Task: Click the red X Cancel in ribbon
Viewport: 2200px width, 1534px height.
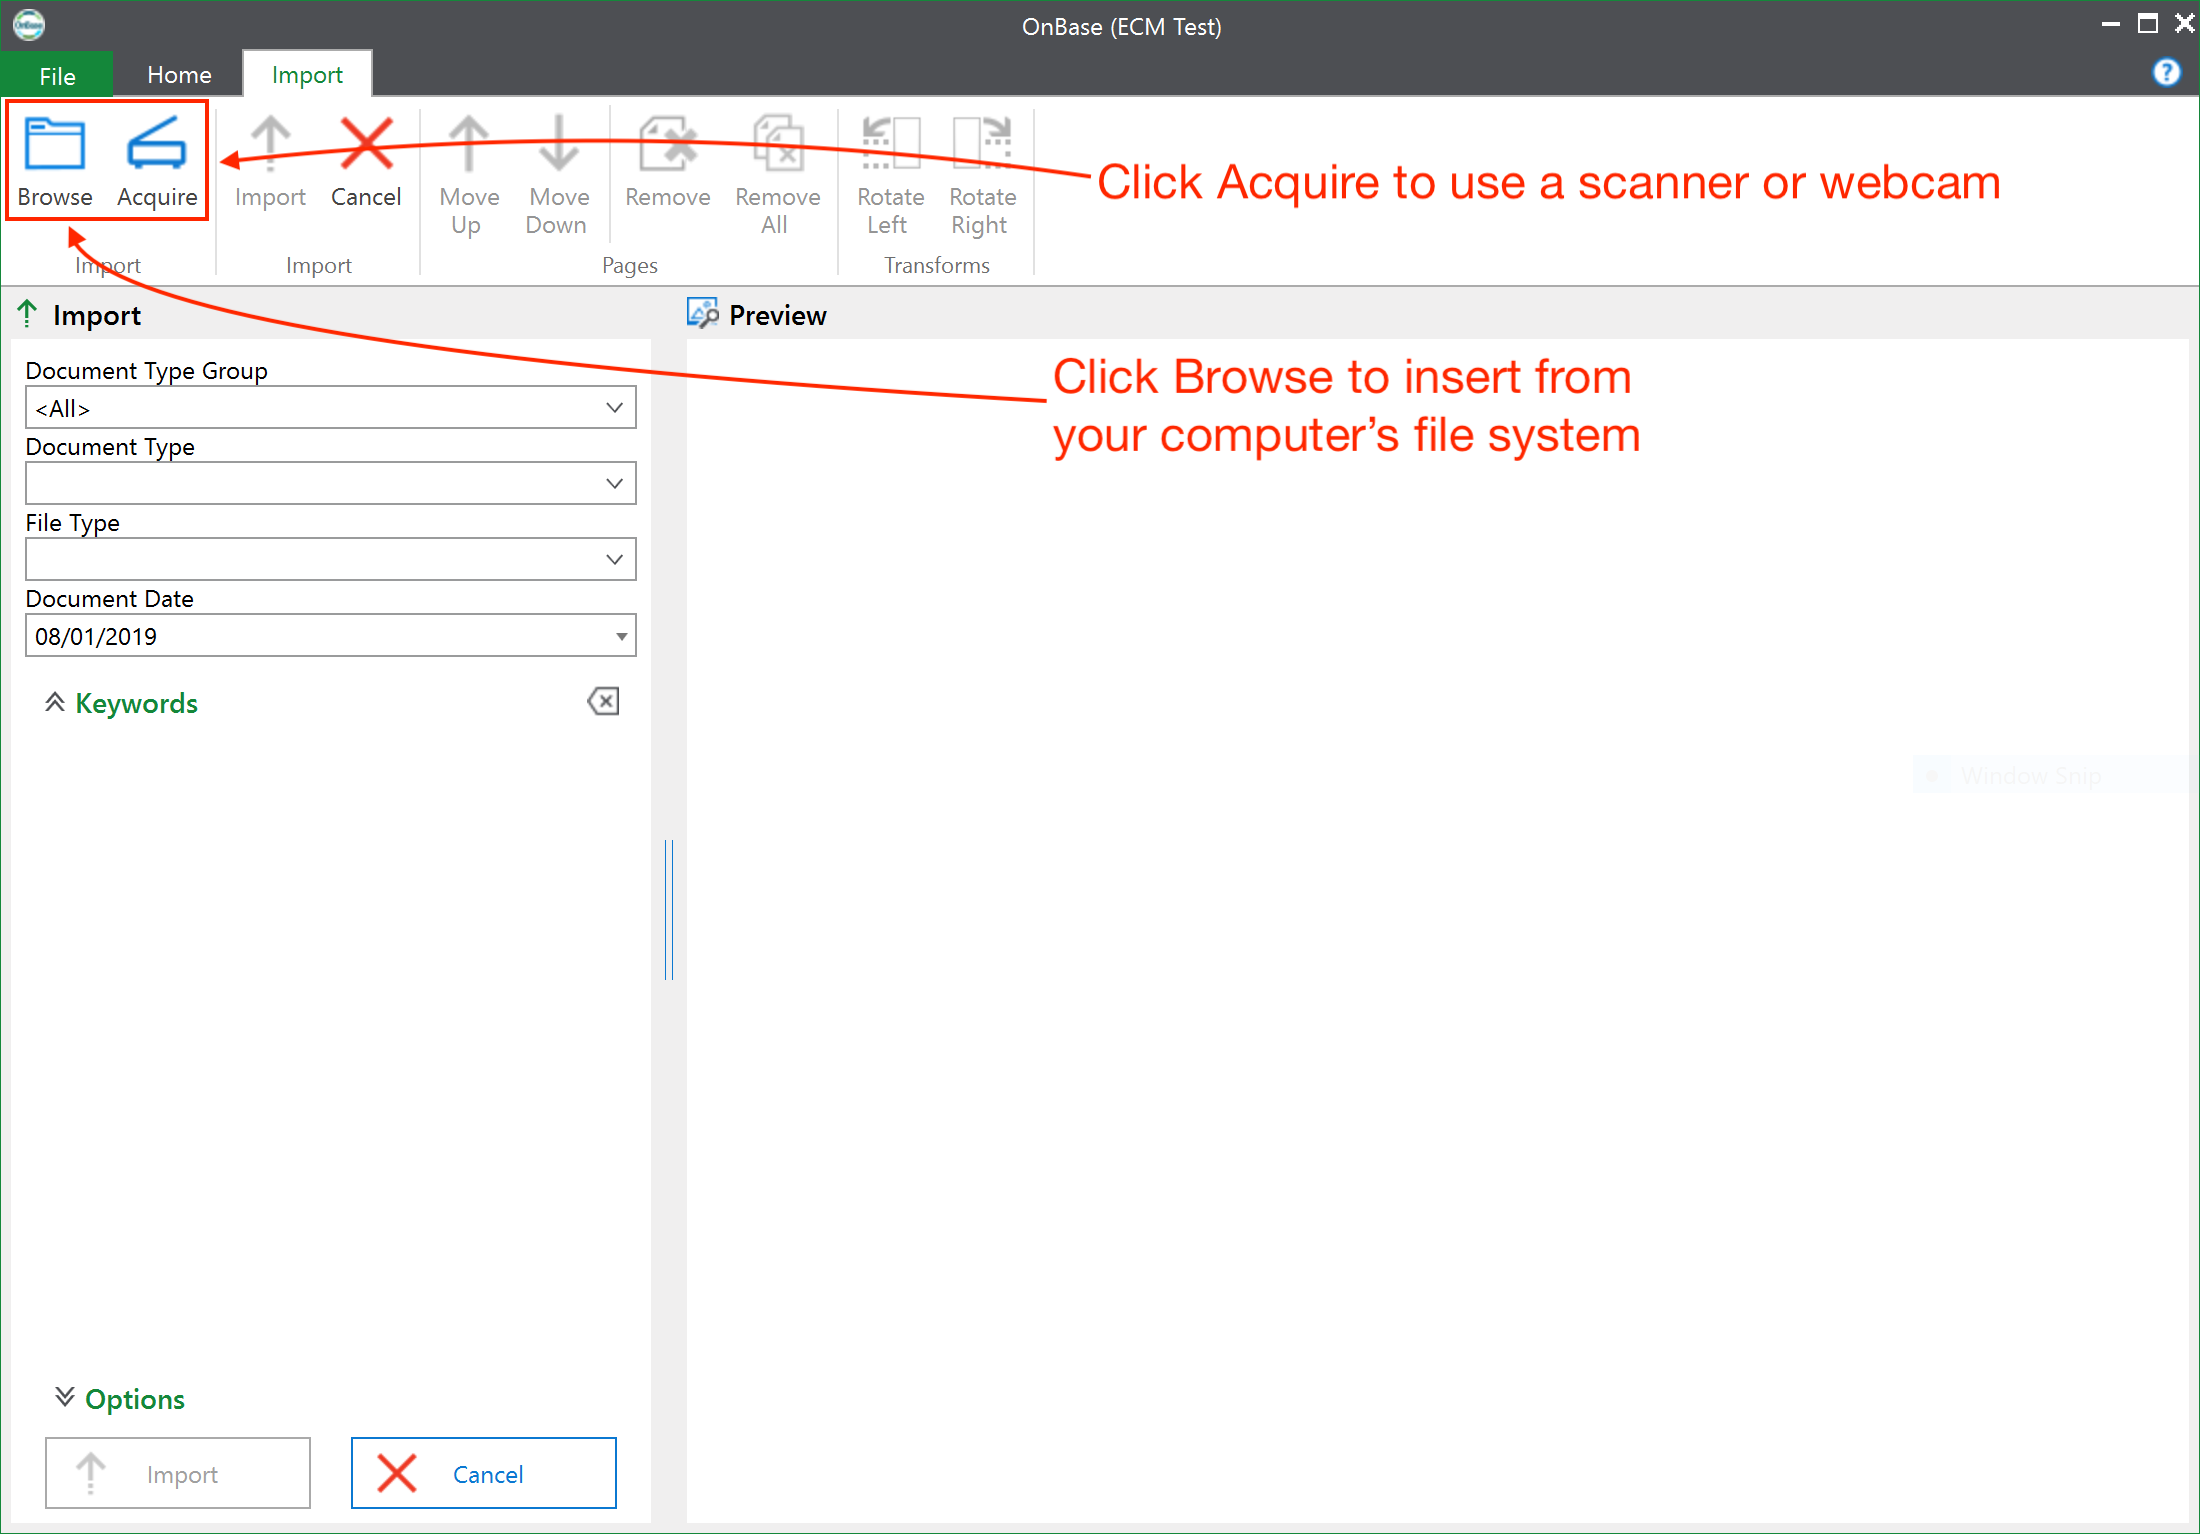Action: [366, 144]
